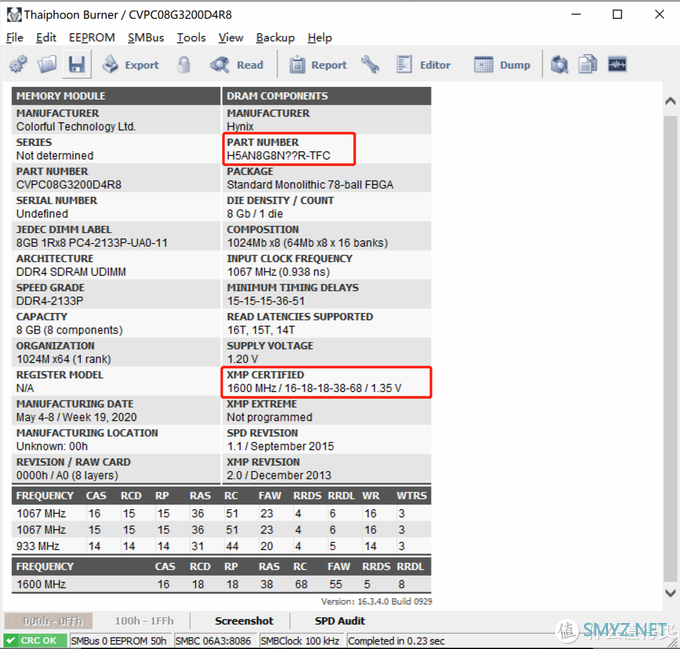Viewport: 680px width, 649px height.
Task: Open the Report view
Action: 318,65
